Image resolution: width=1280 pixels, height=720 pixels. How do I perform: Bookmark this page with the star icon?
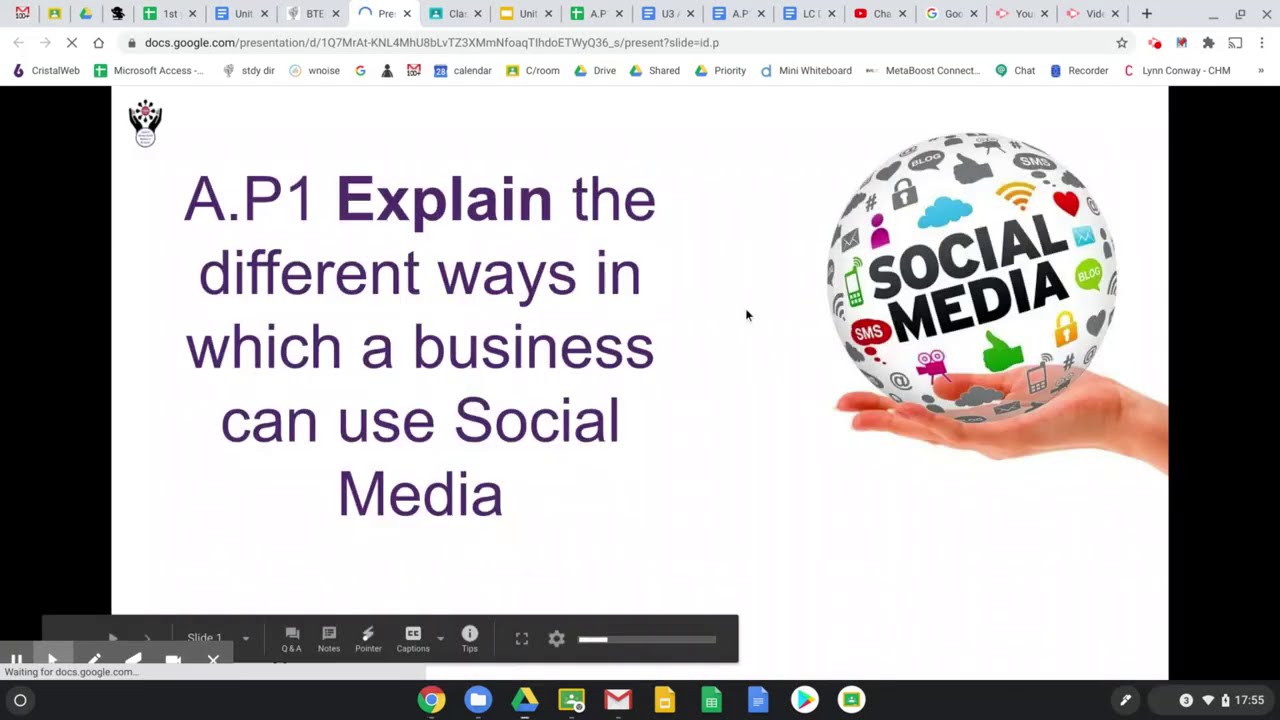click(x=1122, y=43)
